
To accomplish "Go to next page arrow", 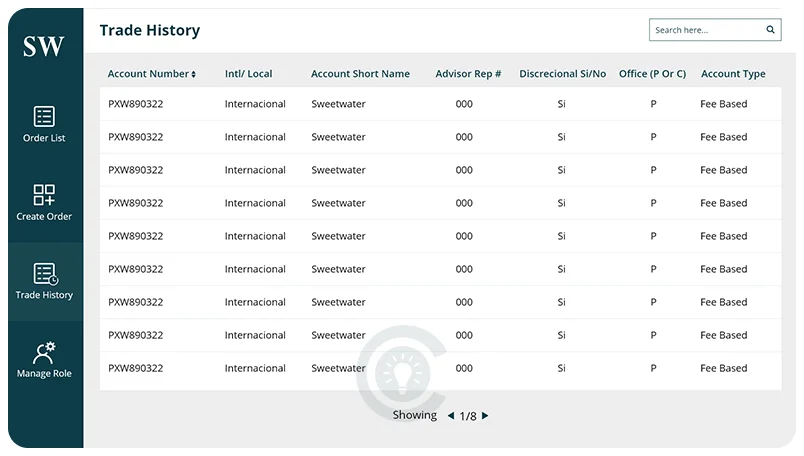I will pyautogui.click(x=485, y=415).
